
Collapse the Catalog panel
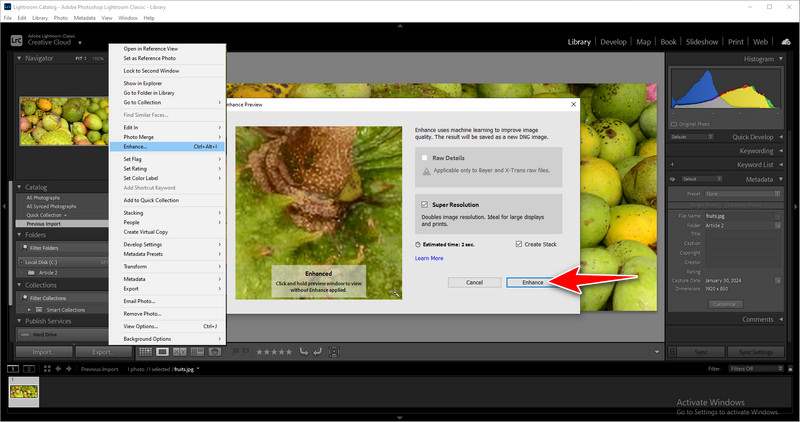click(x=19, y=187)
